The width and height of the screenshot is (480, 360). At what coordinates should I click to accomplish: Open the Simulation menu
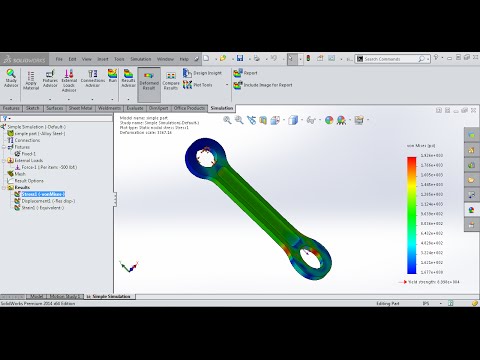point(141,59)
